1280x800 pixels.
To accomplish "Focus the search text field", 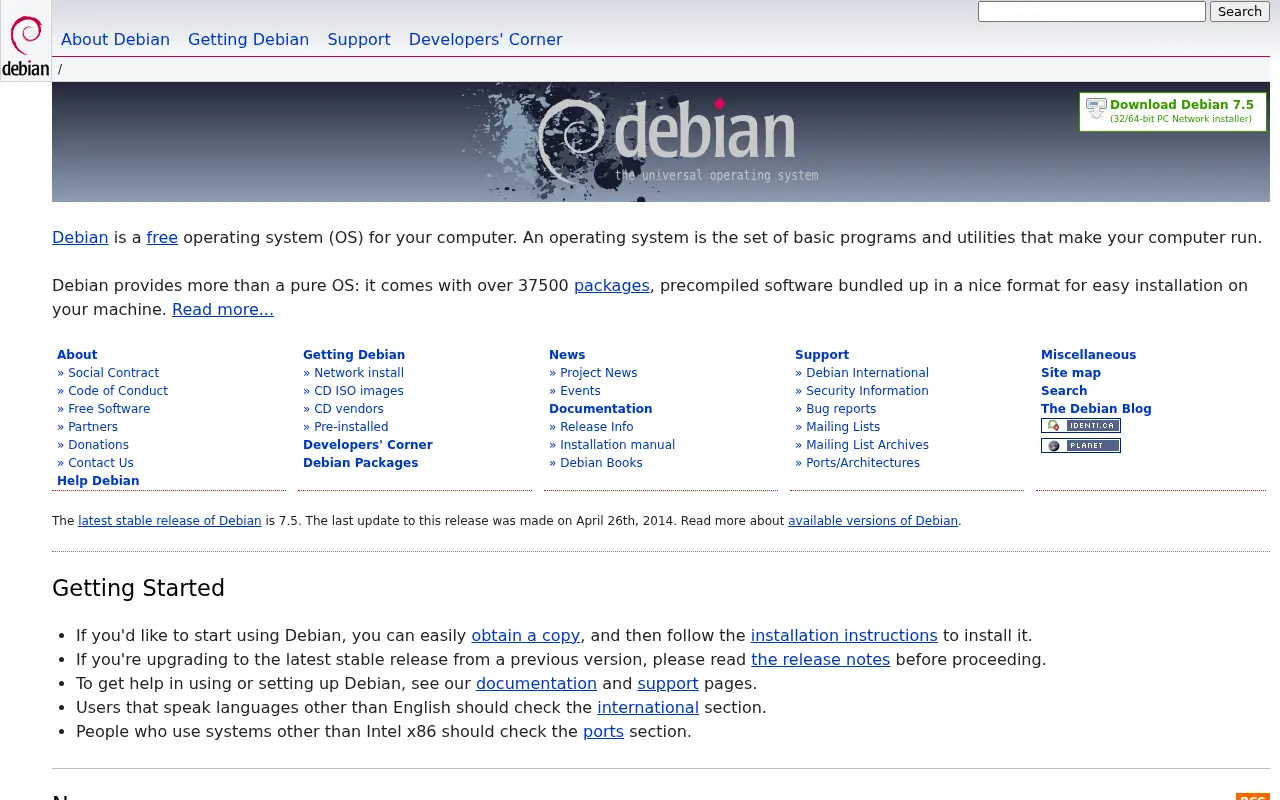I will [x=1092, y=11].
